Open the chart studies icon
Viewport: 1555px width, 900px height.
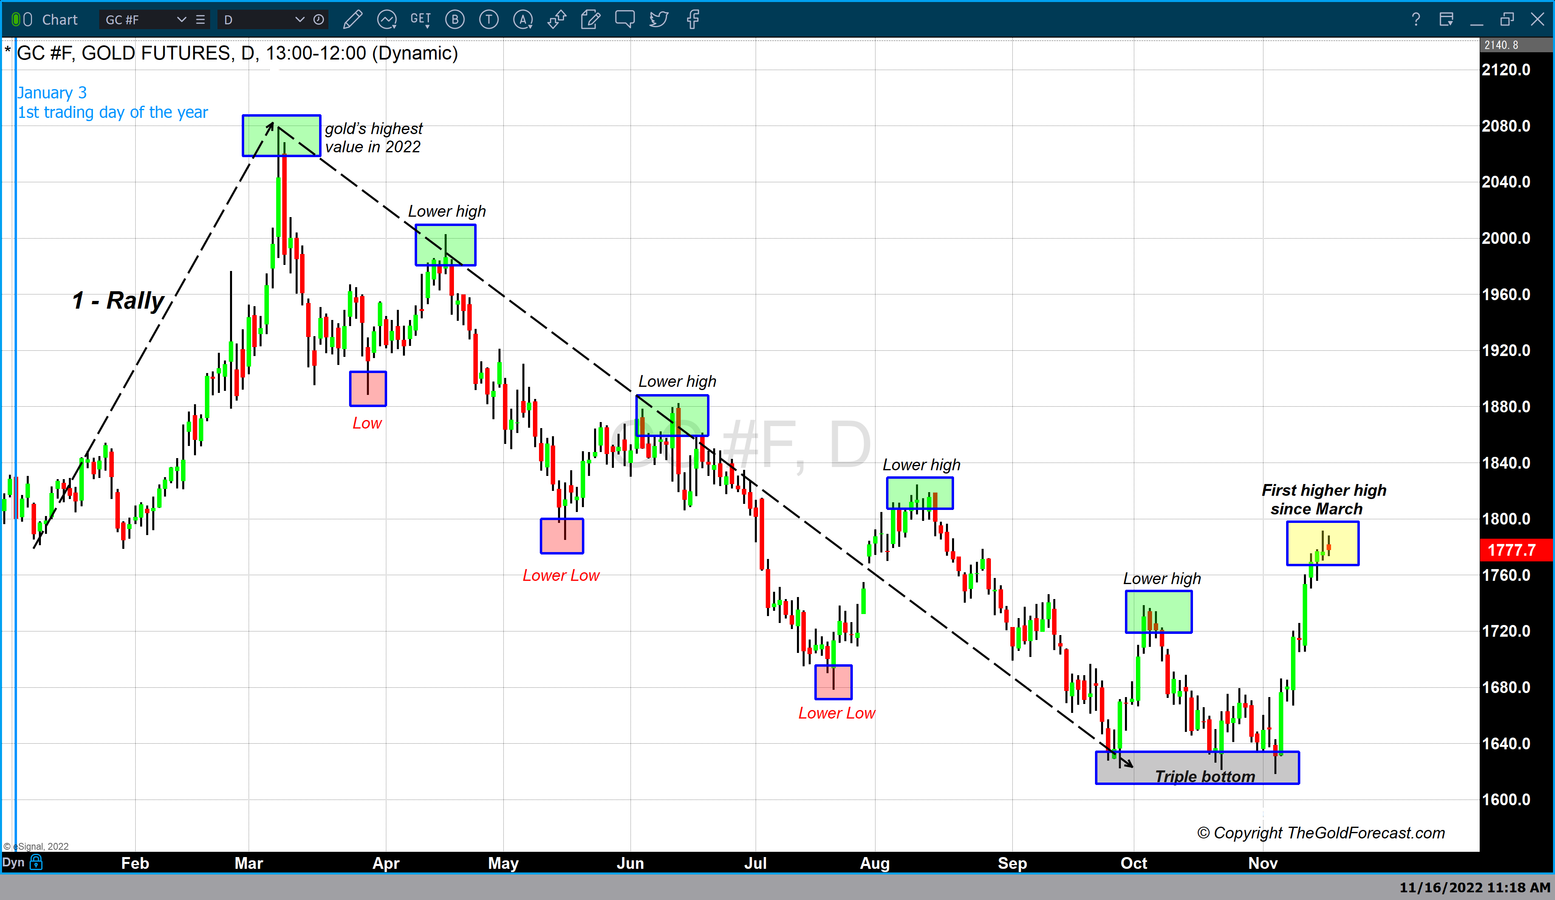[387, 19]
